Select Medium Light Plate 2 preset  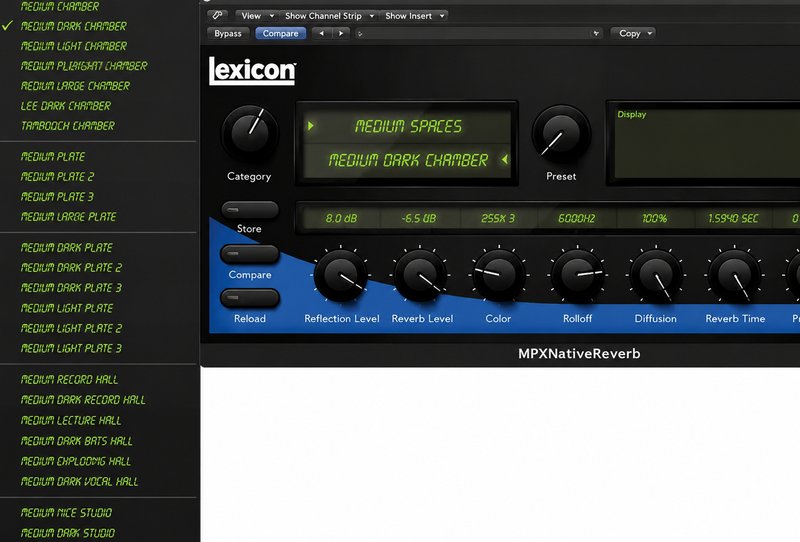coord(71,328)
